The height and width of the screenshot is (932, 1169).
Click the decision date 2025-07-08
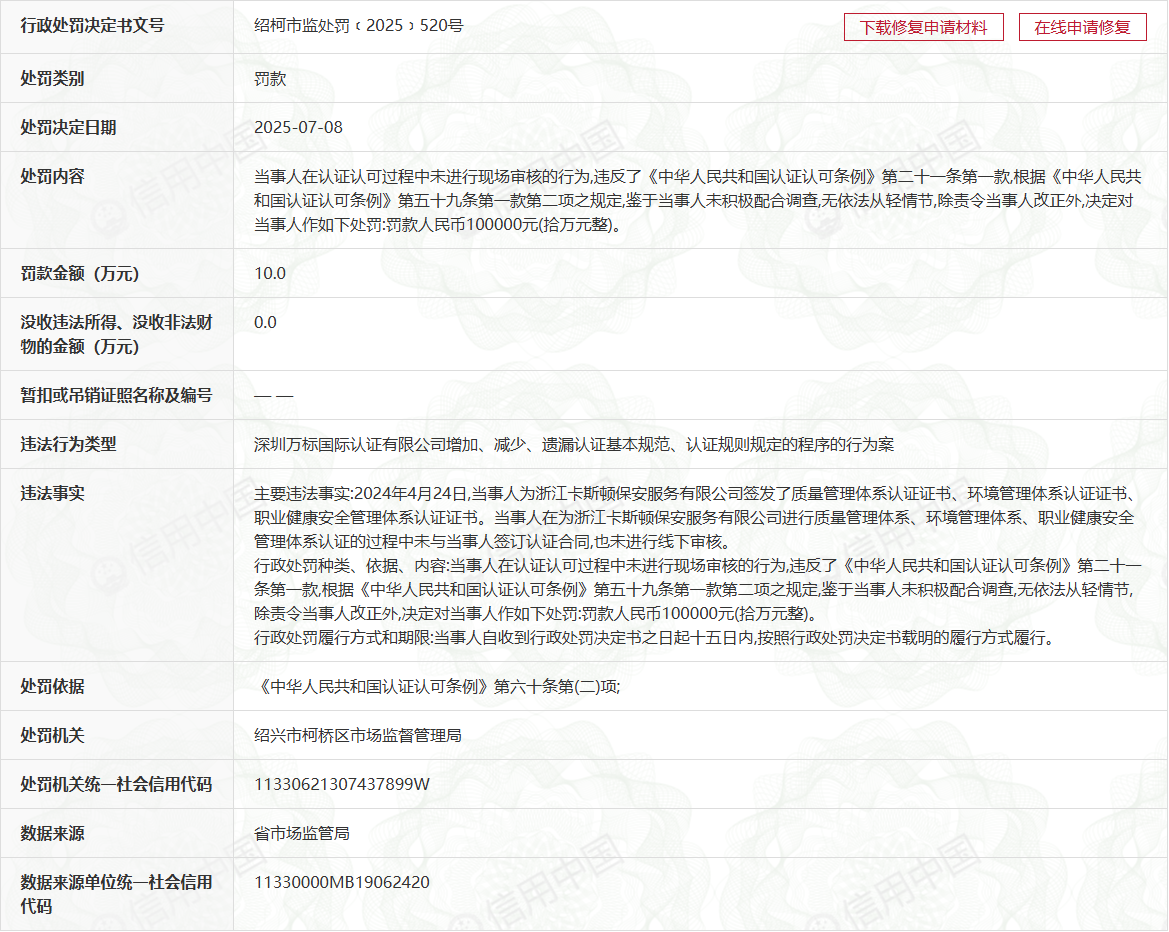(x=298, y=127)
